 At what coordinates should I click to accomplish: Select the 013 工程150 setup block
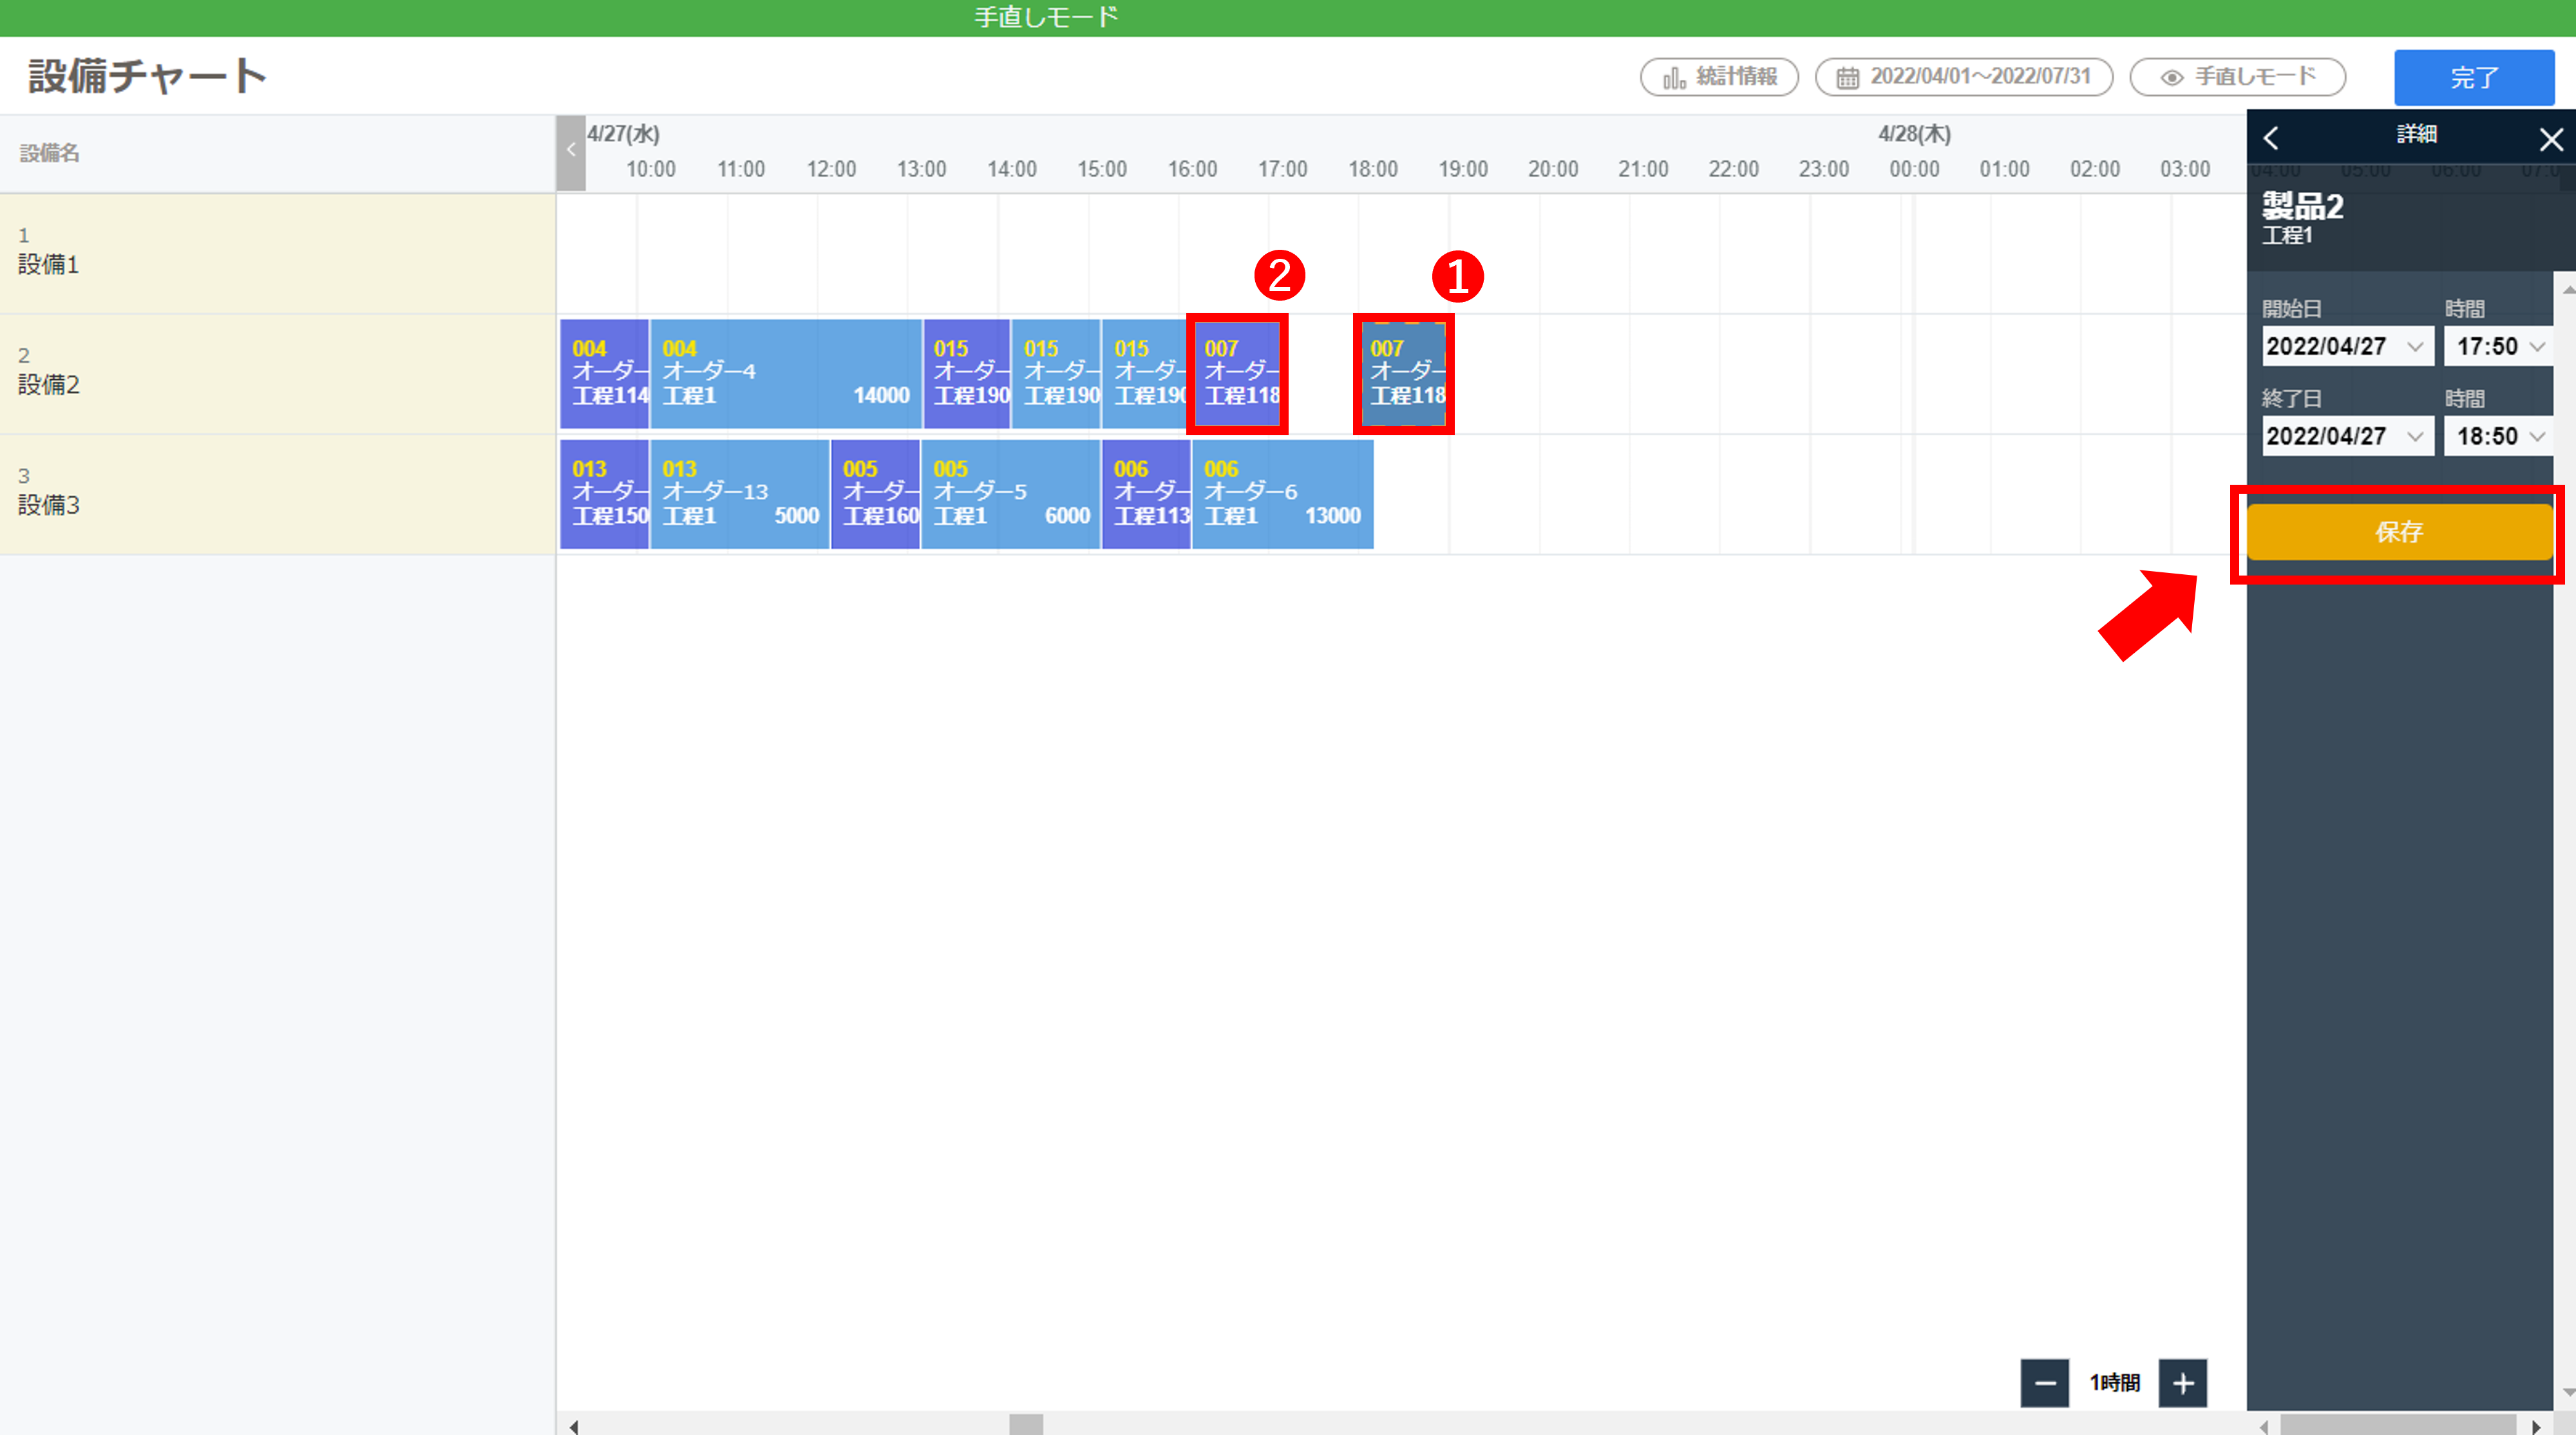point(604,494)
